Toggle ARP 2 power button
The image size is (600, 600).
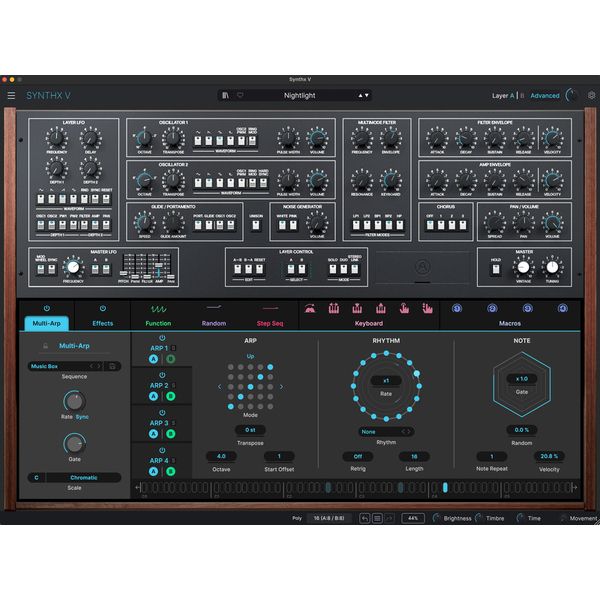tap(162, 375)
